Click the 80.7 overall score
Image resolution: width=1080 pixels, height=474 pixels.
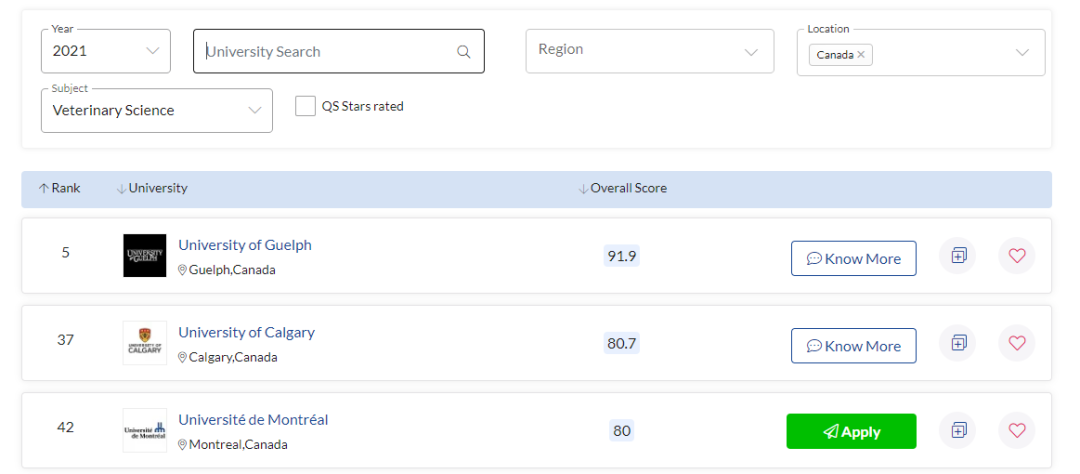click(x=621, y=343)
